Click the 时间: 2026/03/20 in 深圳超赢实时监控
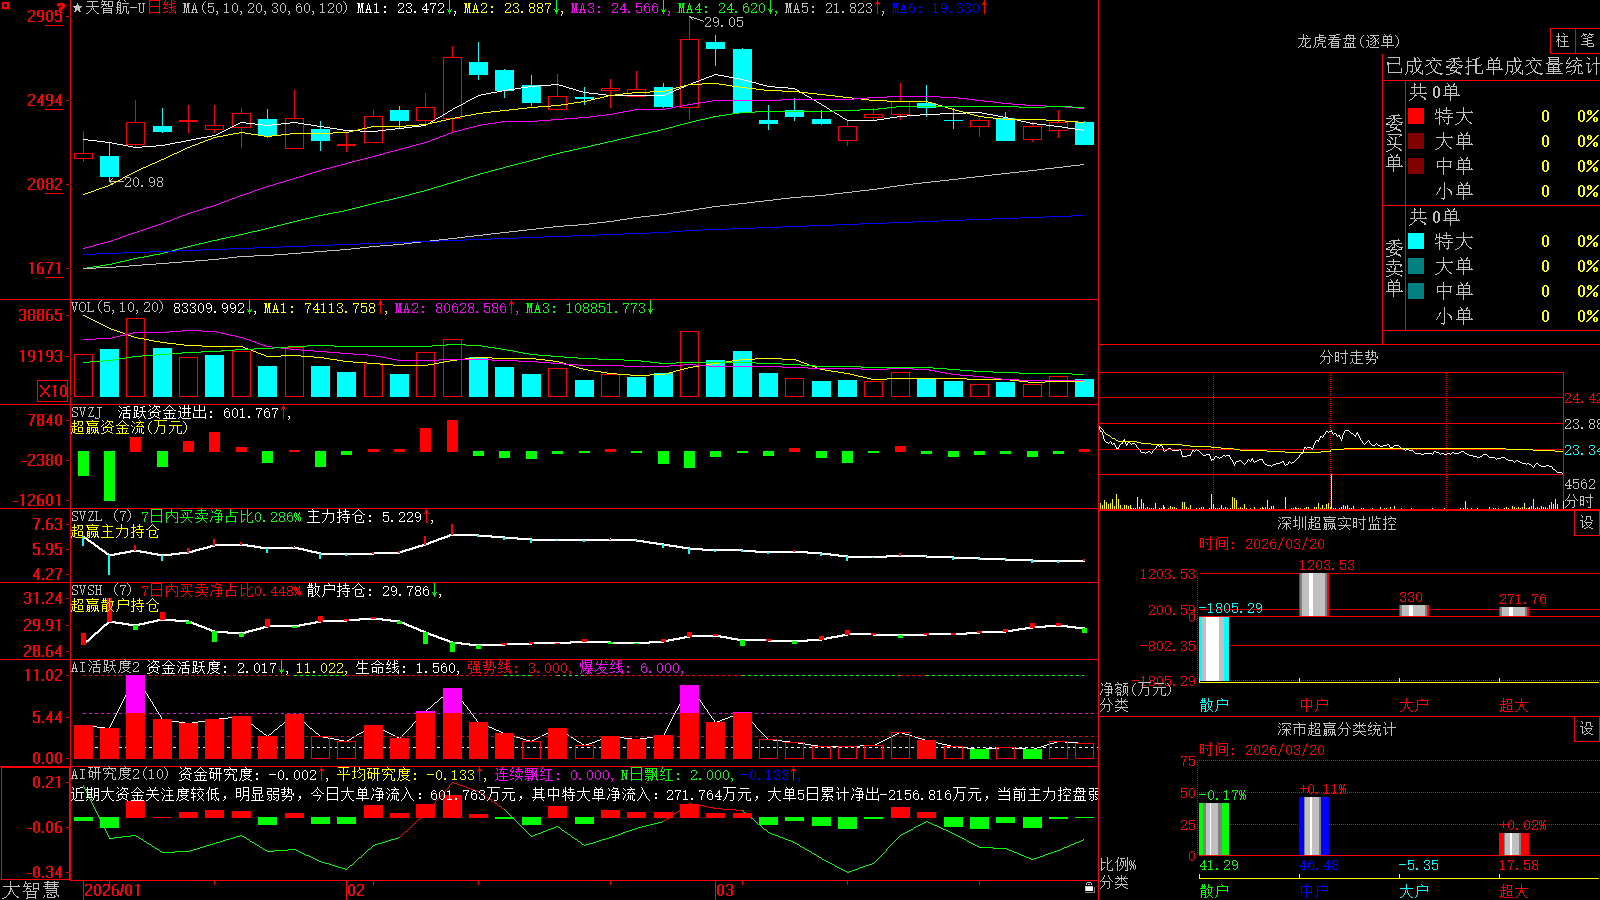Viewport: 1600px width, 900px height. [x=1262, y=544]
